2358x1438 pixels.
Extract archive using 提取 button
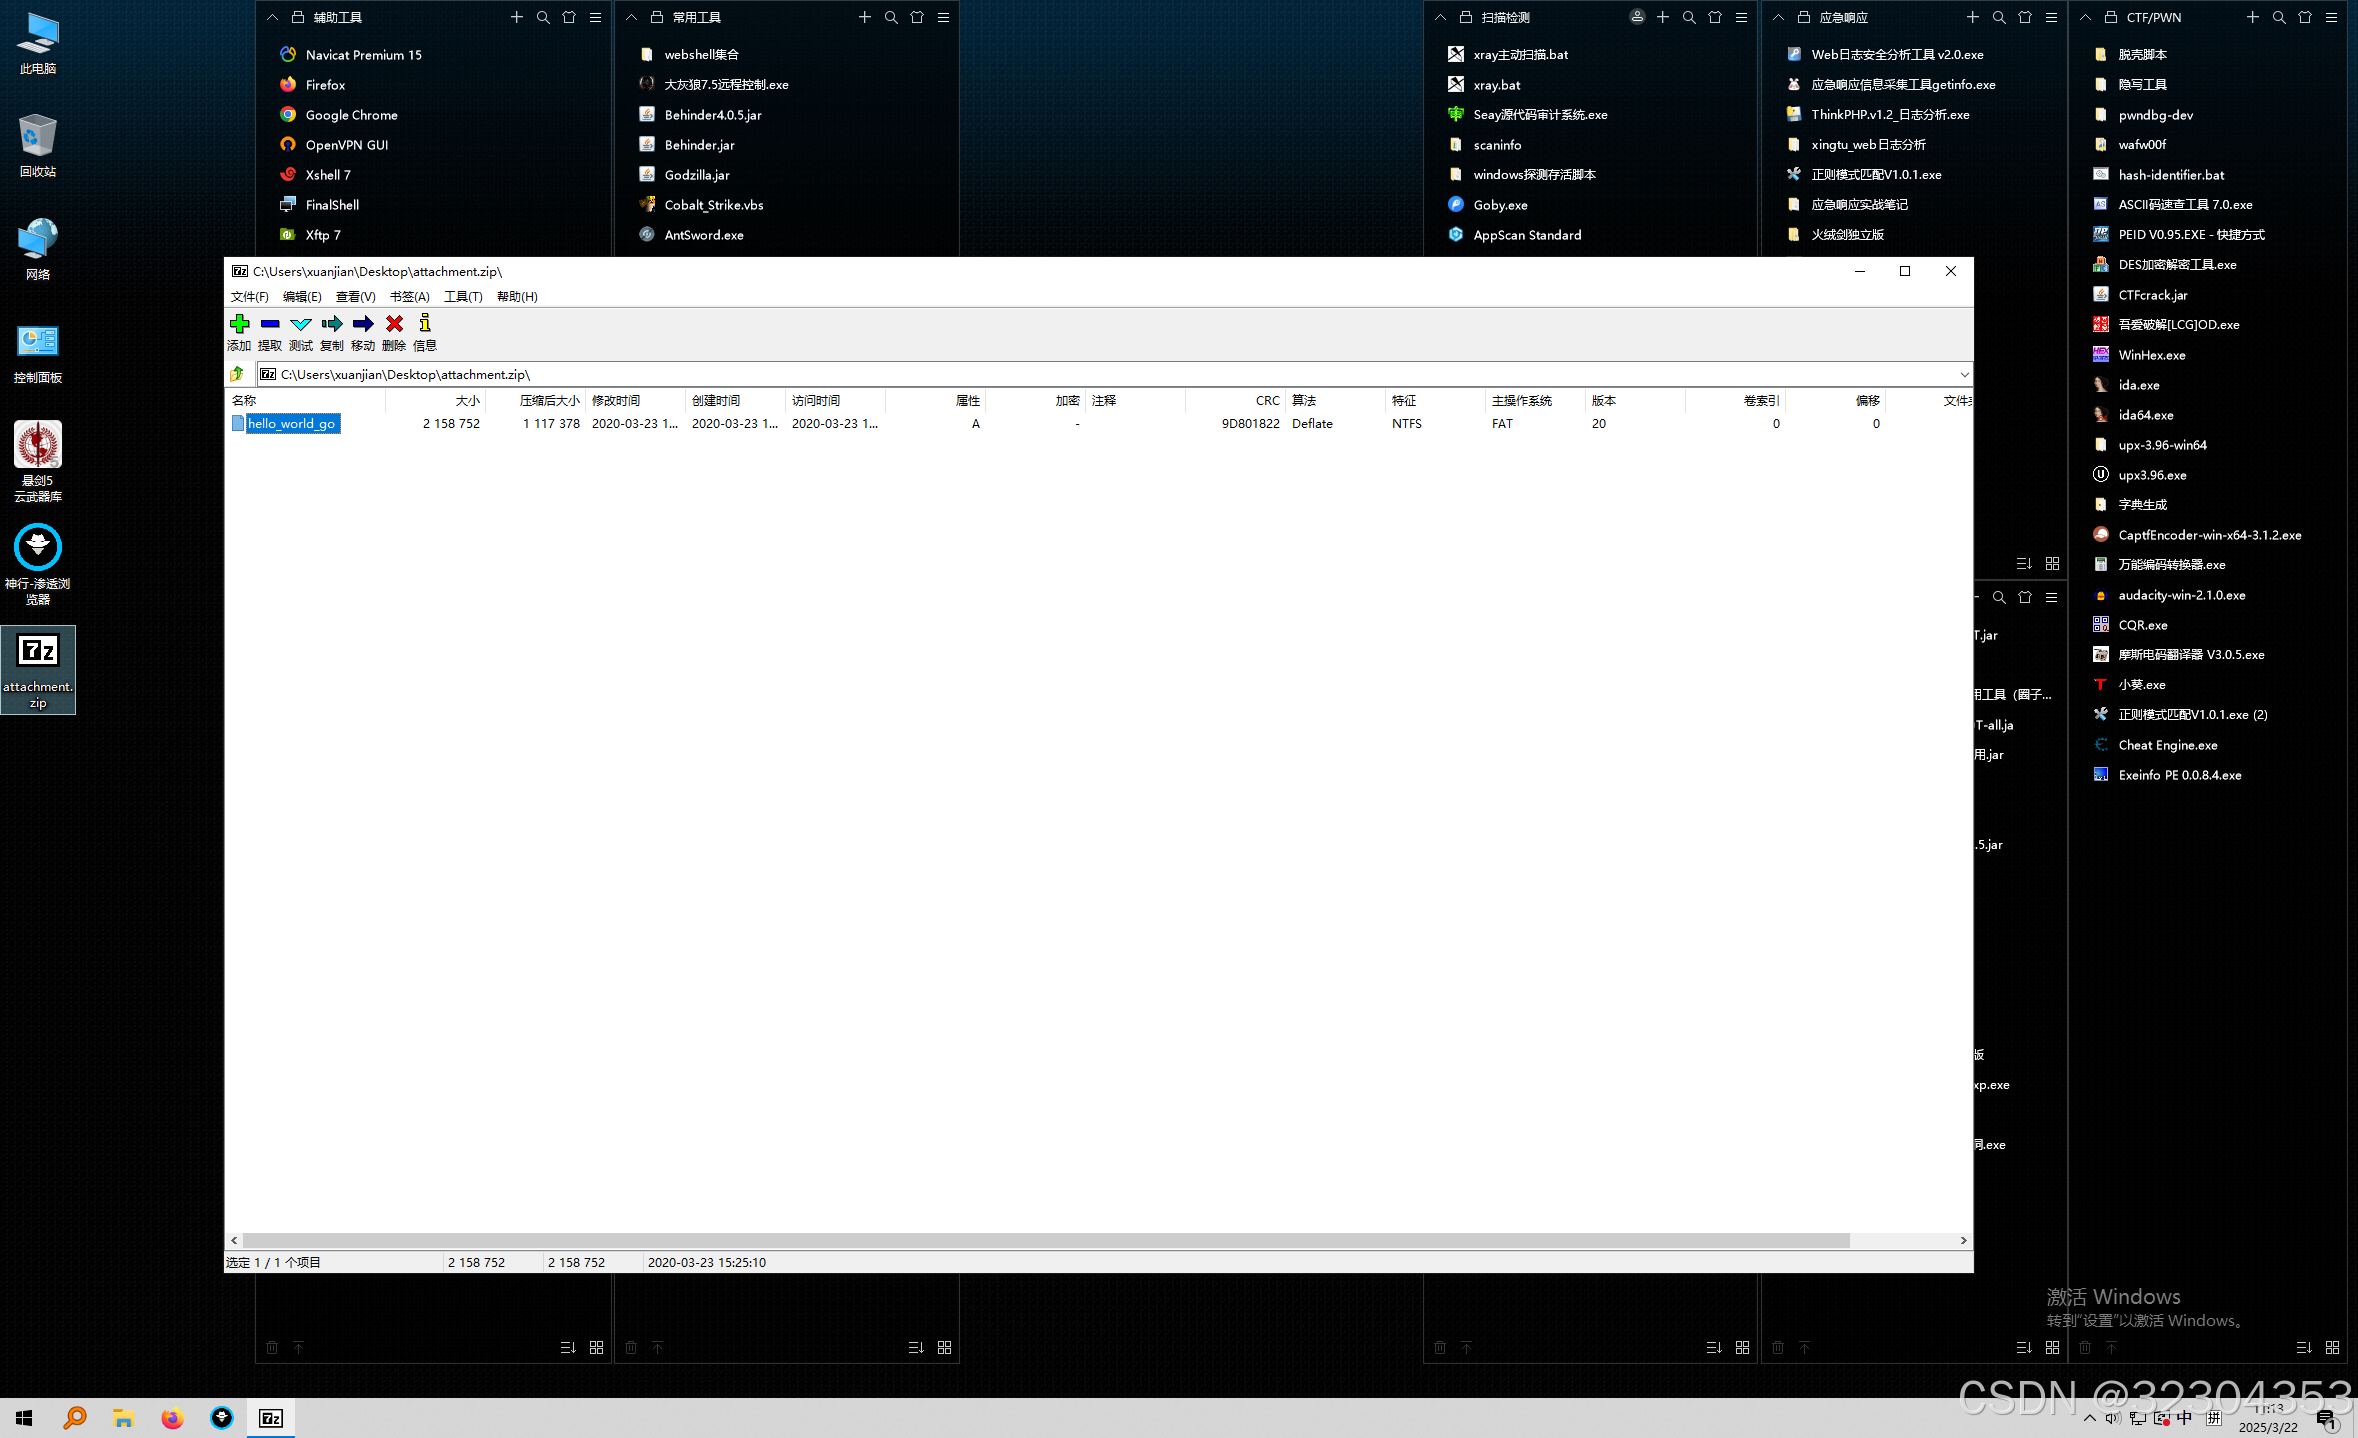coord(269,332)
